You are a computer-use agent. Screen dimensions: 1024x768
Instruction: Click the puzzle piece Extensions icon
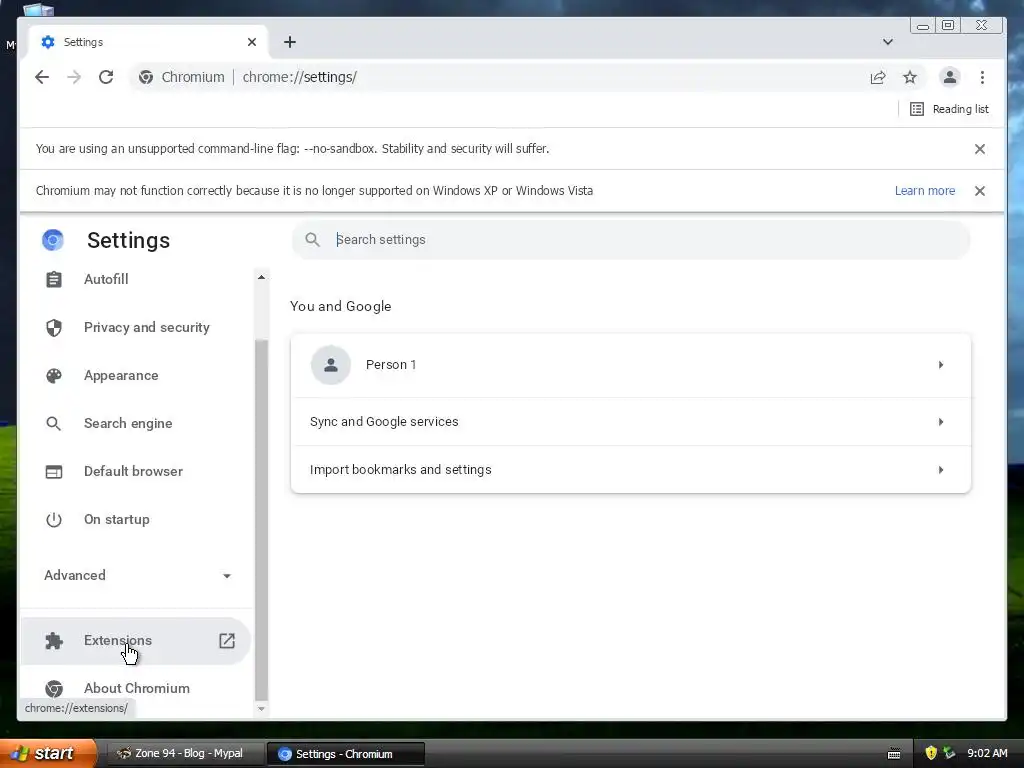(x=54, y=641)
